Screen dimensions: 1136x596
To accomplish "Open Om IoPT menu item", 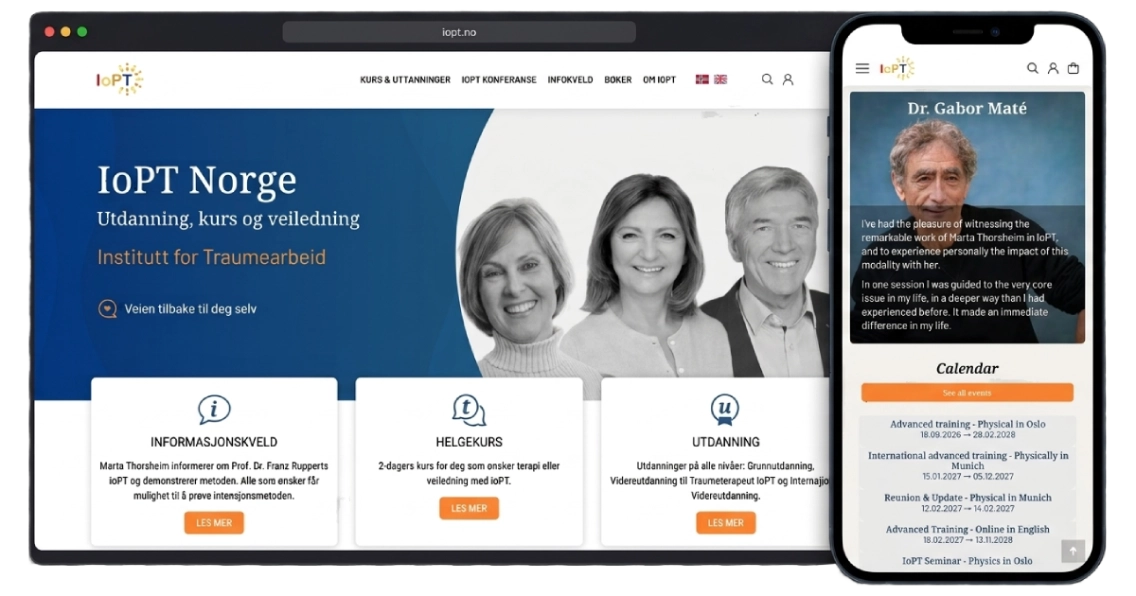I will 659,80.
